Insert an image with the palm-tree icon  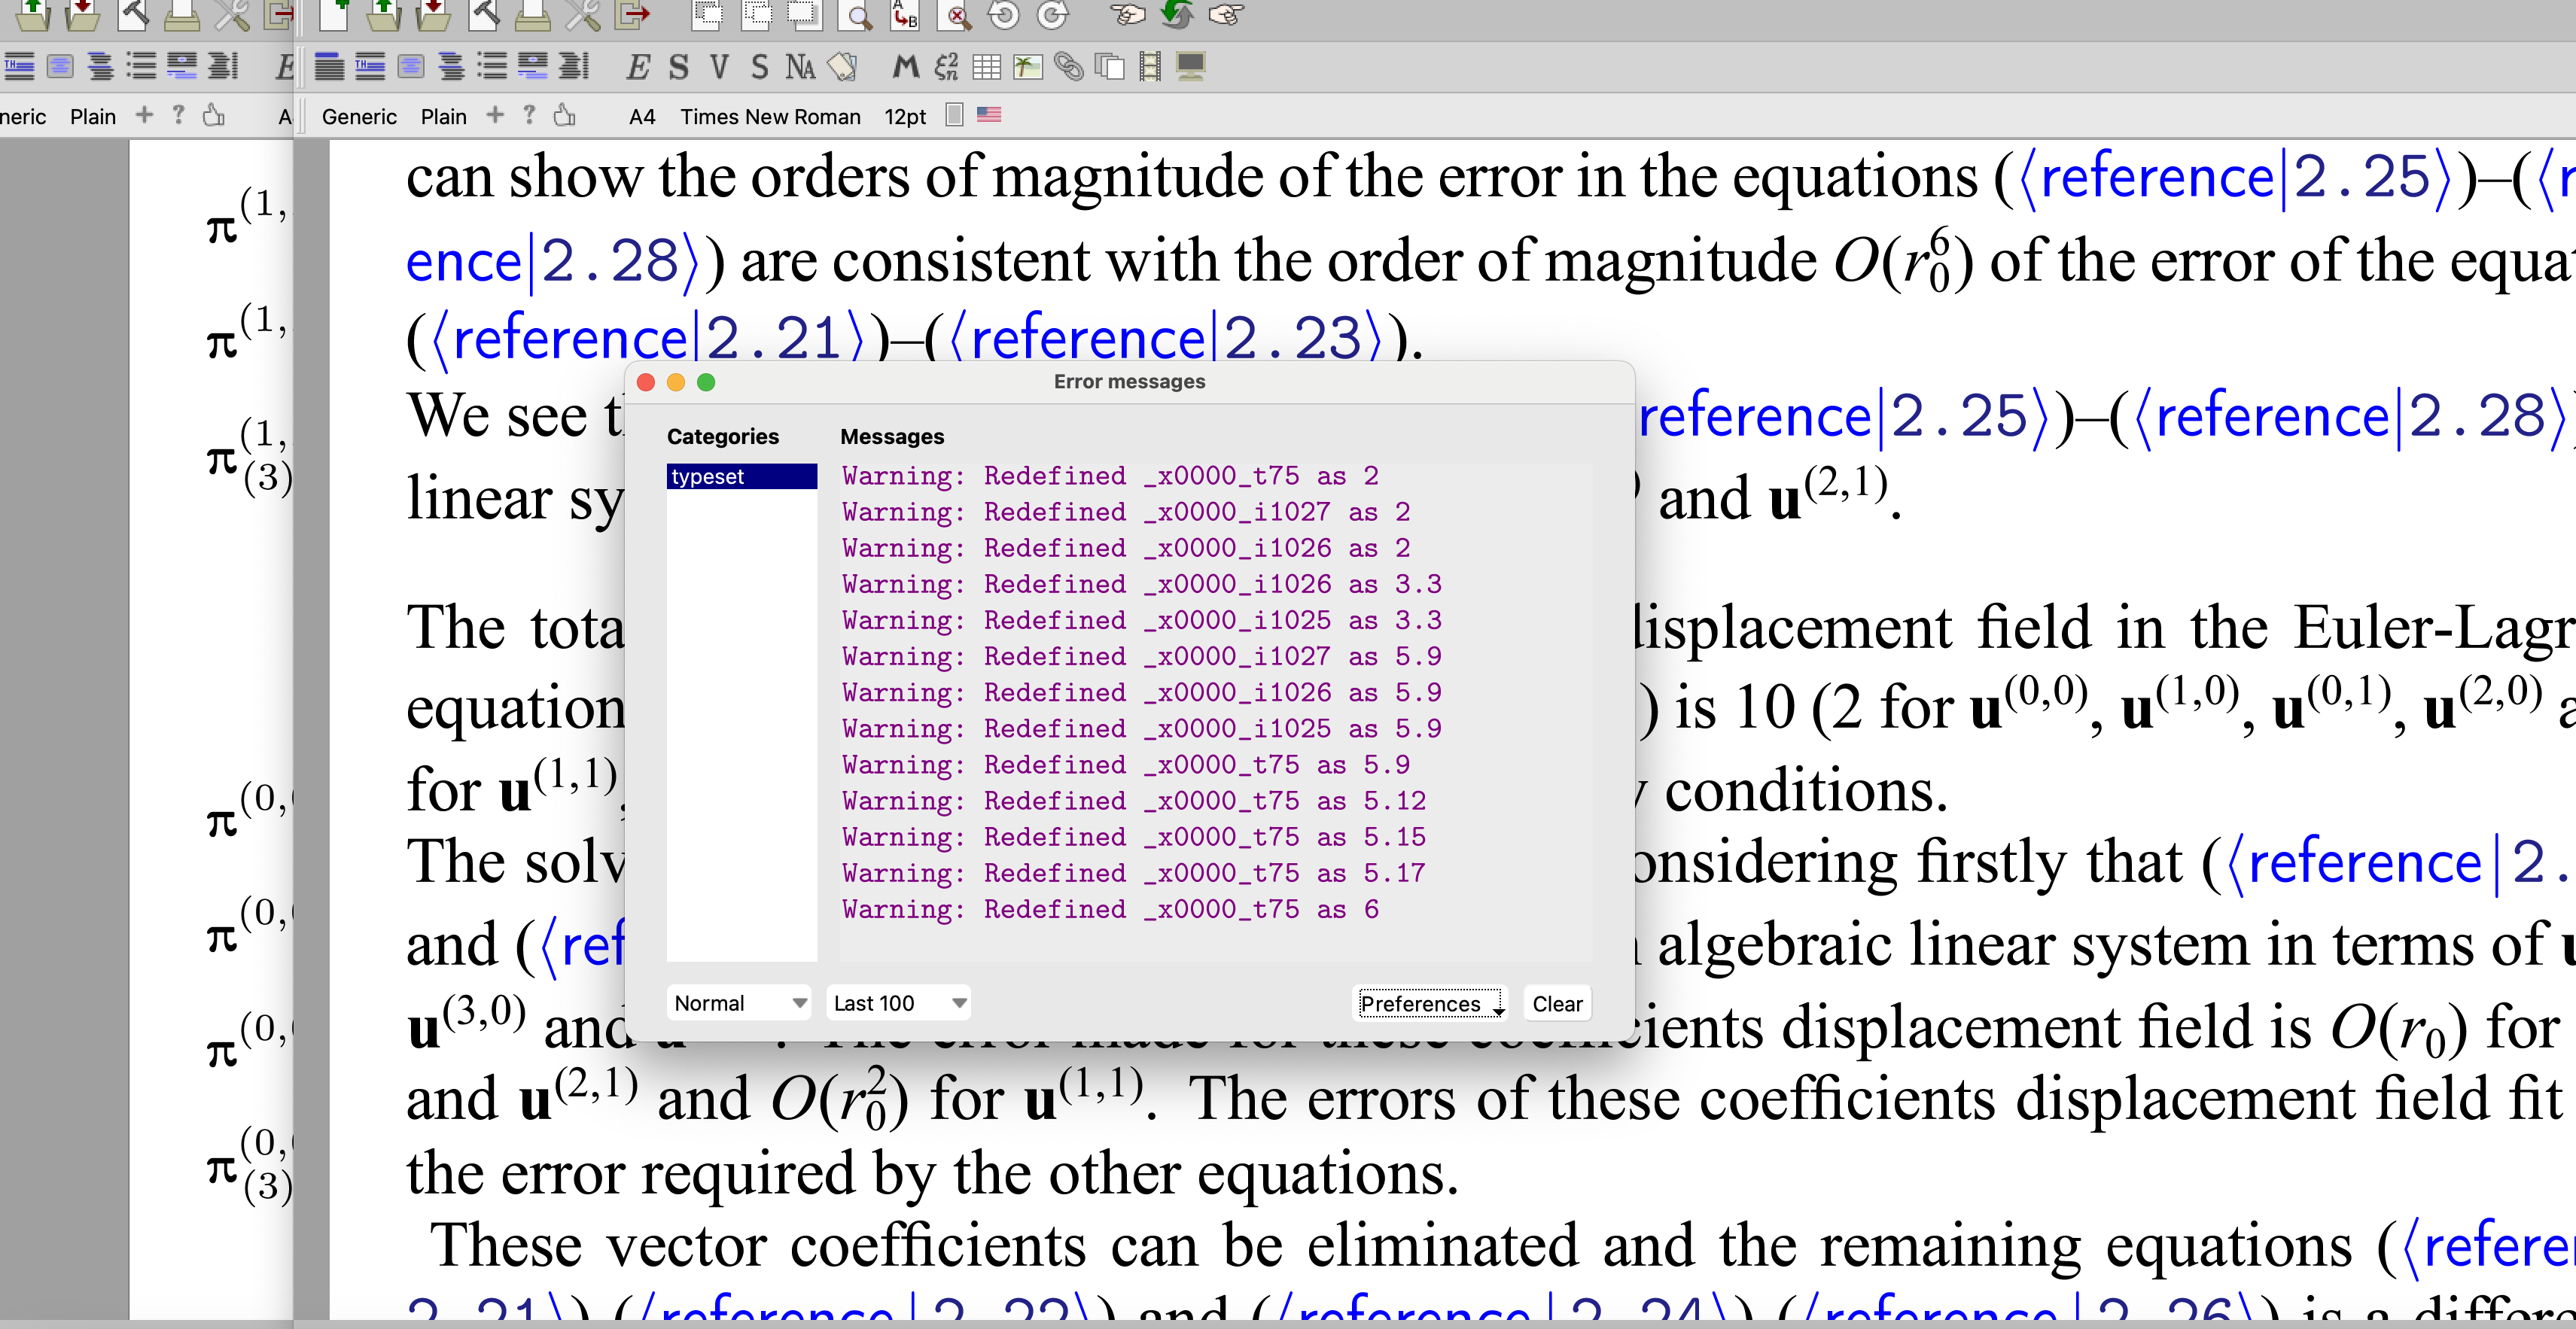[x=1027, y=67]
